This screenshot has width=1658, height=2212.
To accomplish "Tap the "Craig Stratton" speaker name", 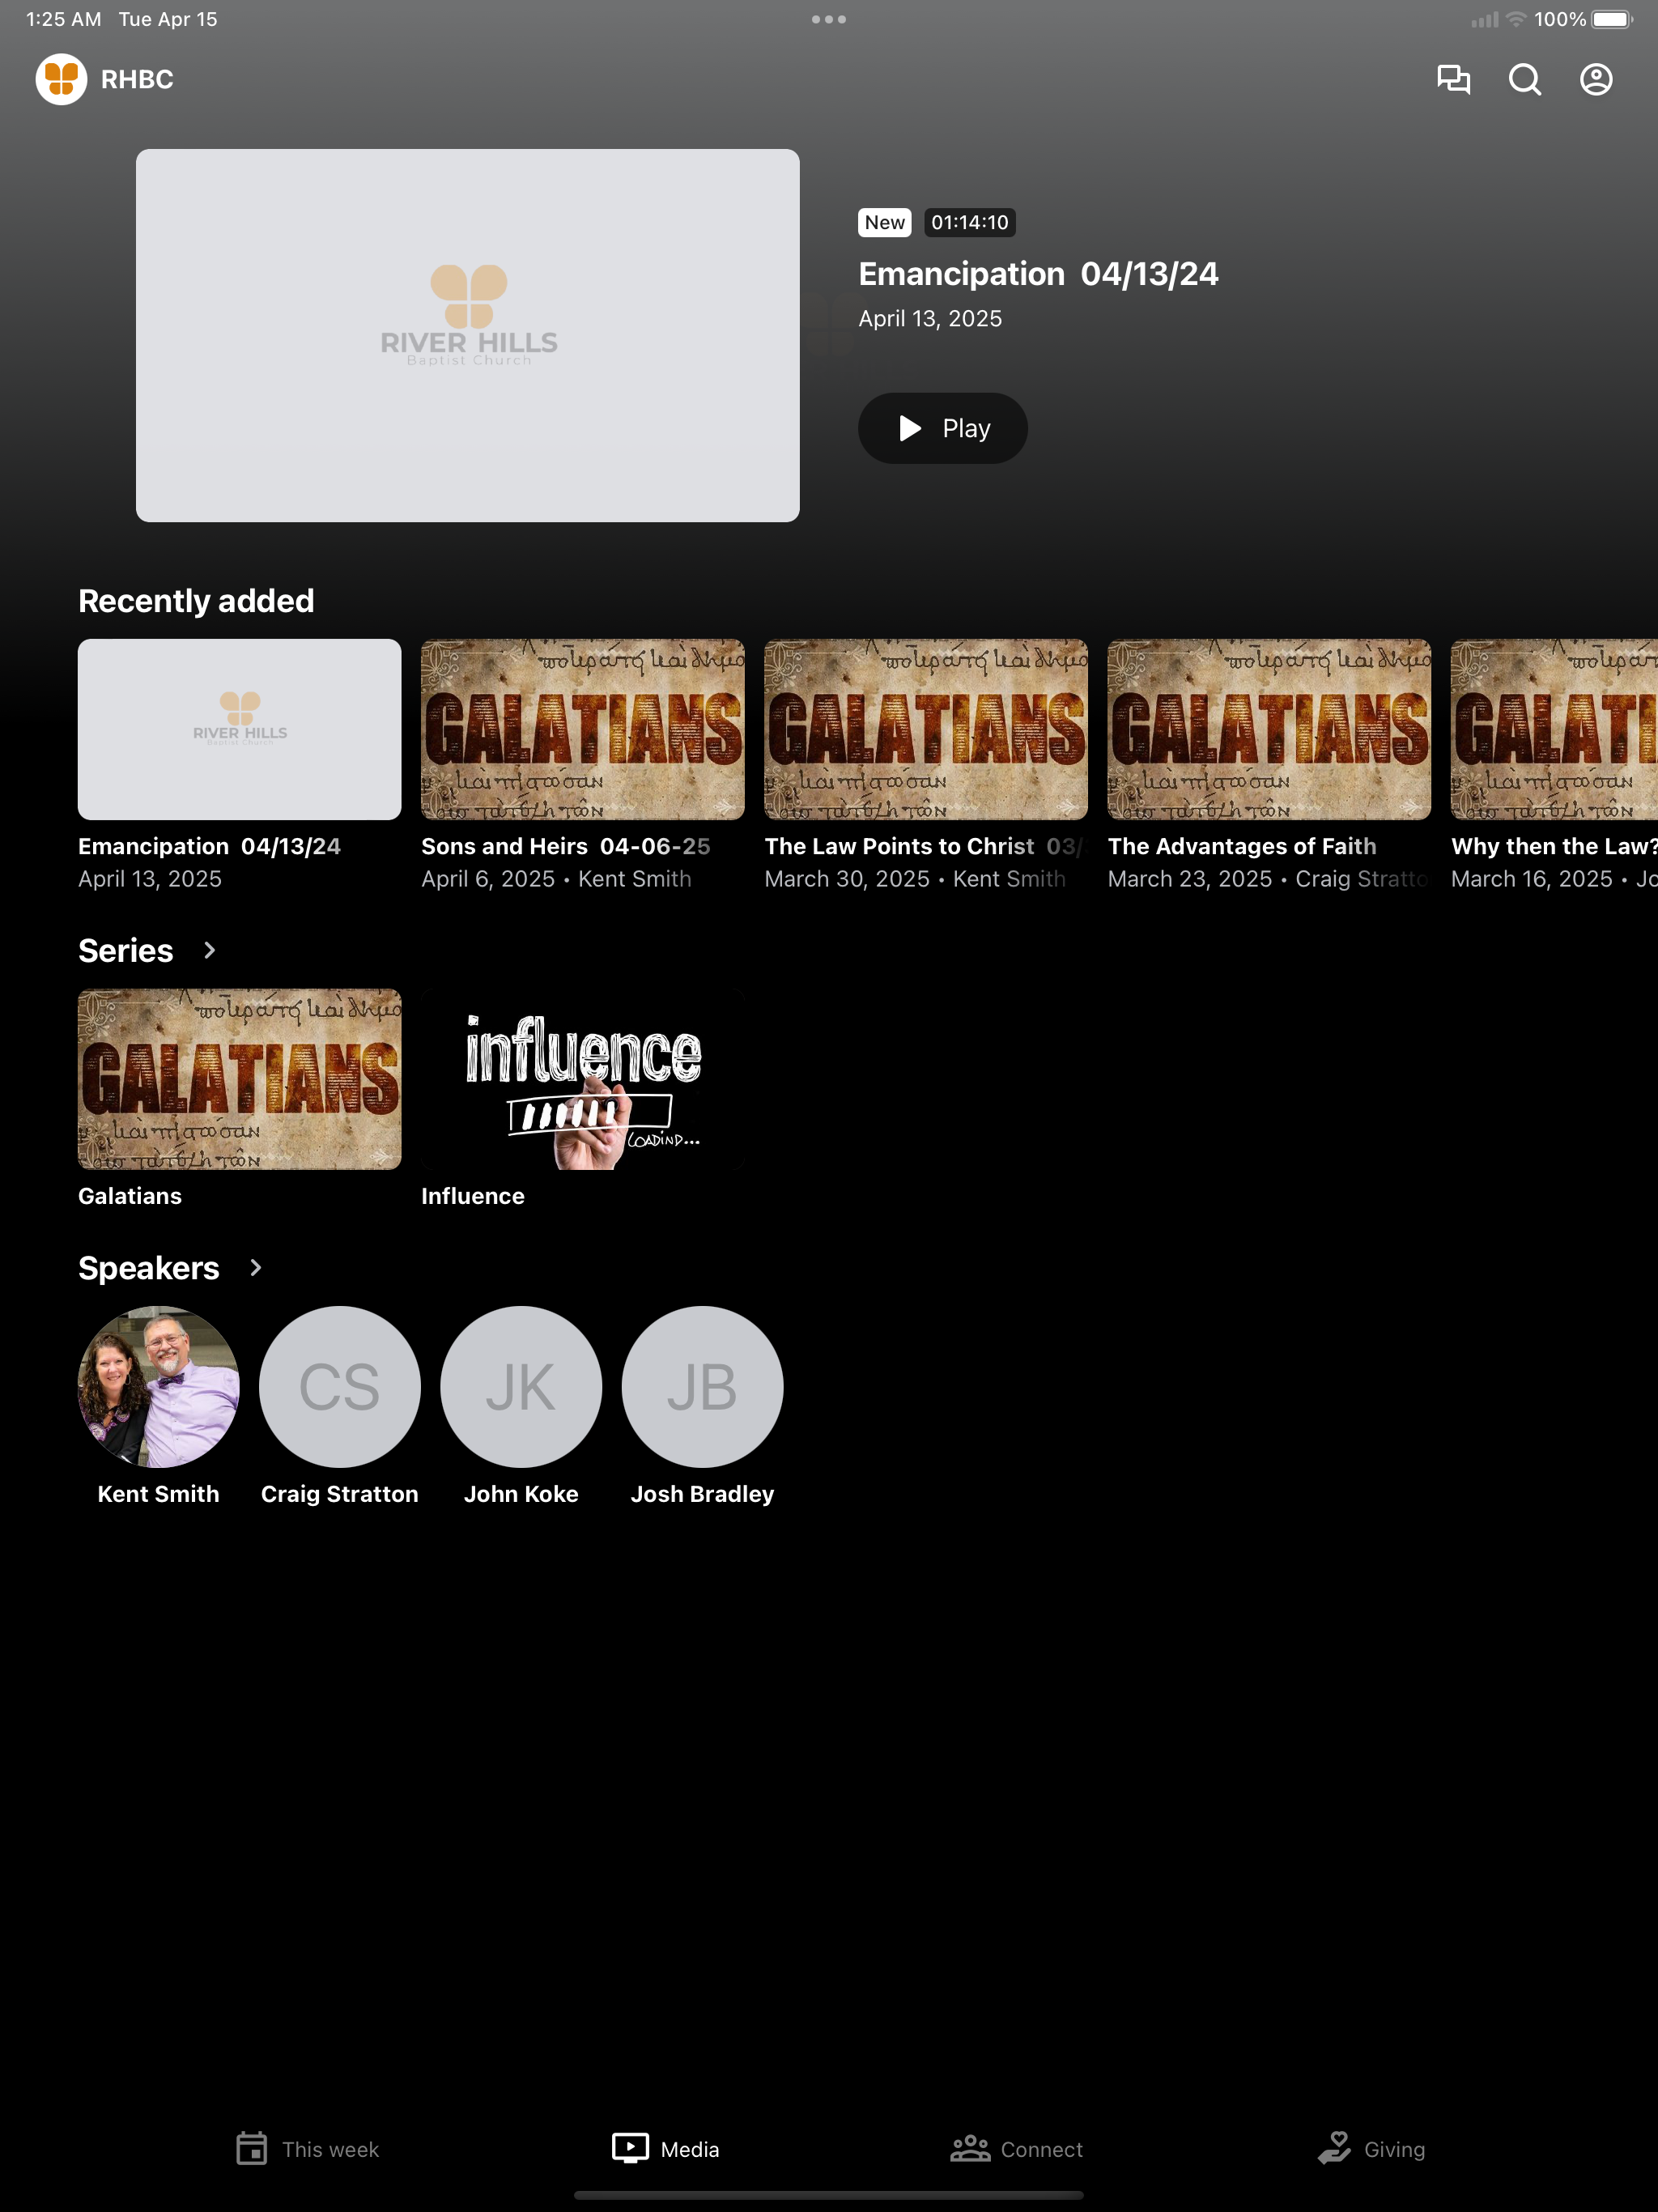I will pos(340,1494).
